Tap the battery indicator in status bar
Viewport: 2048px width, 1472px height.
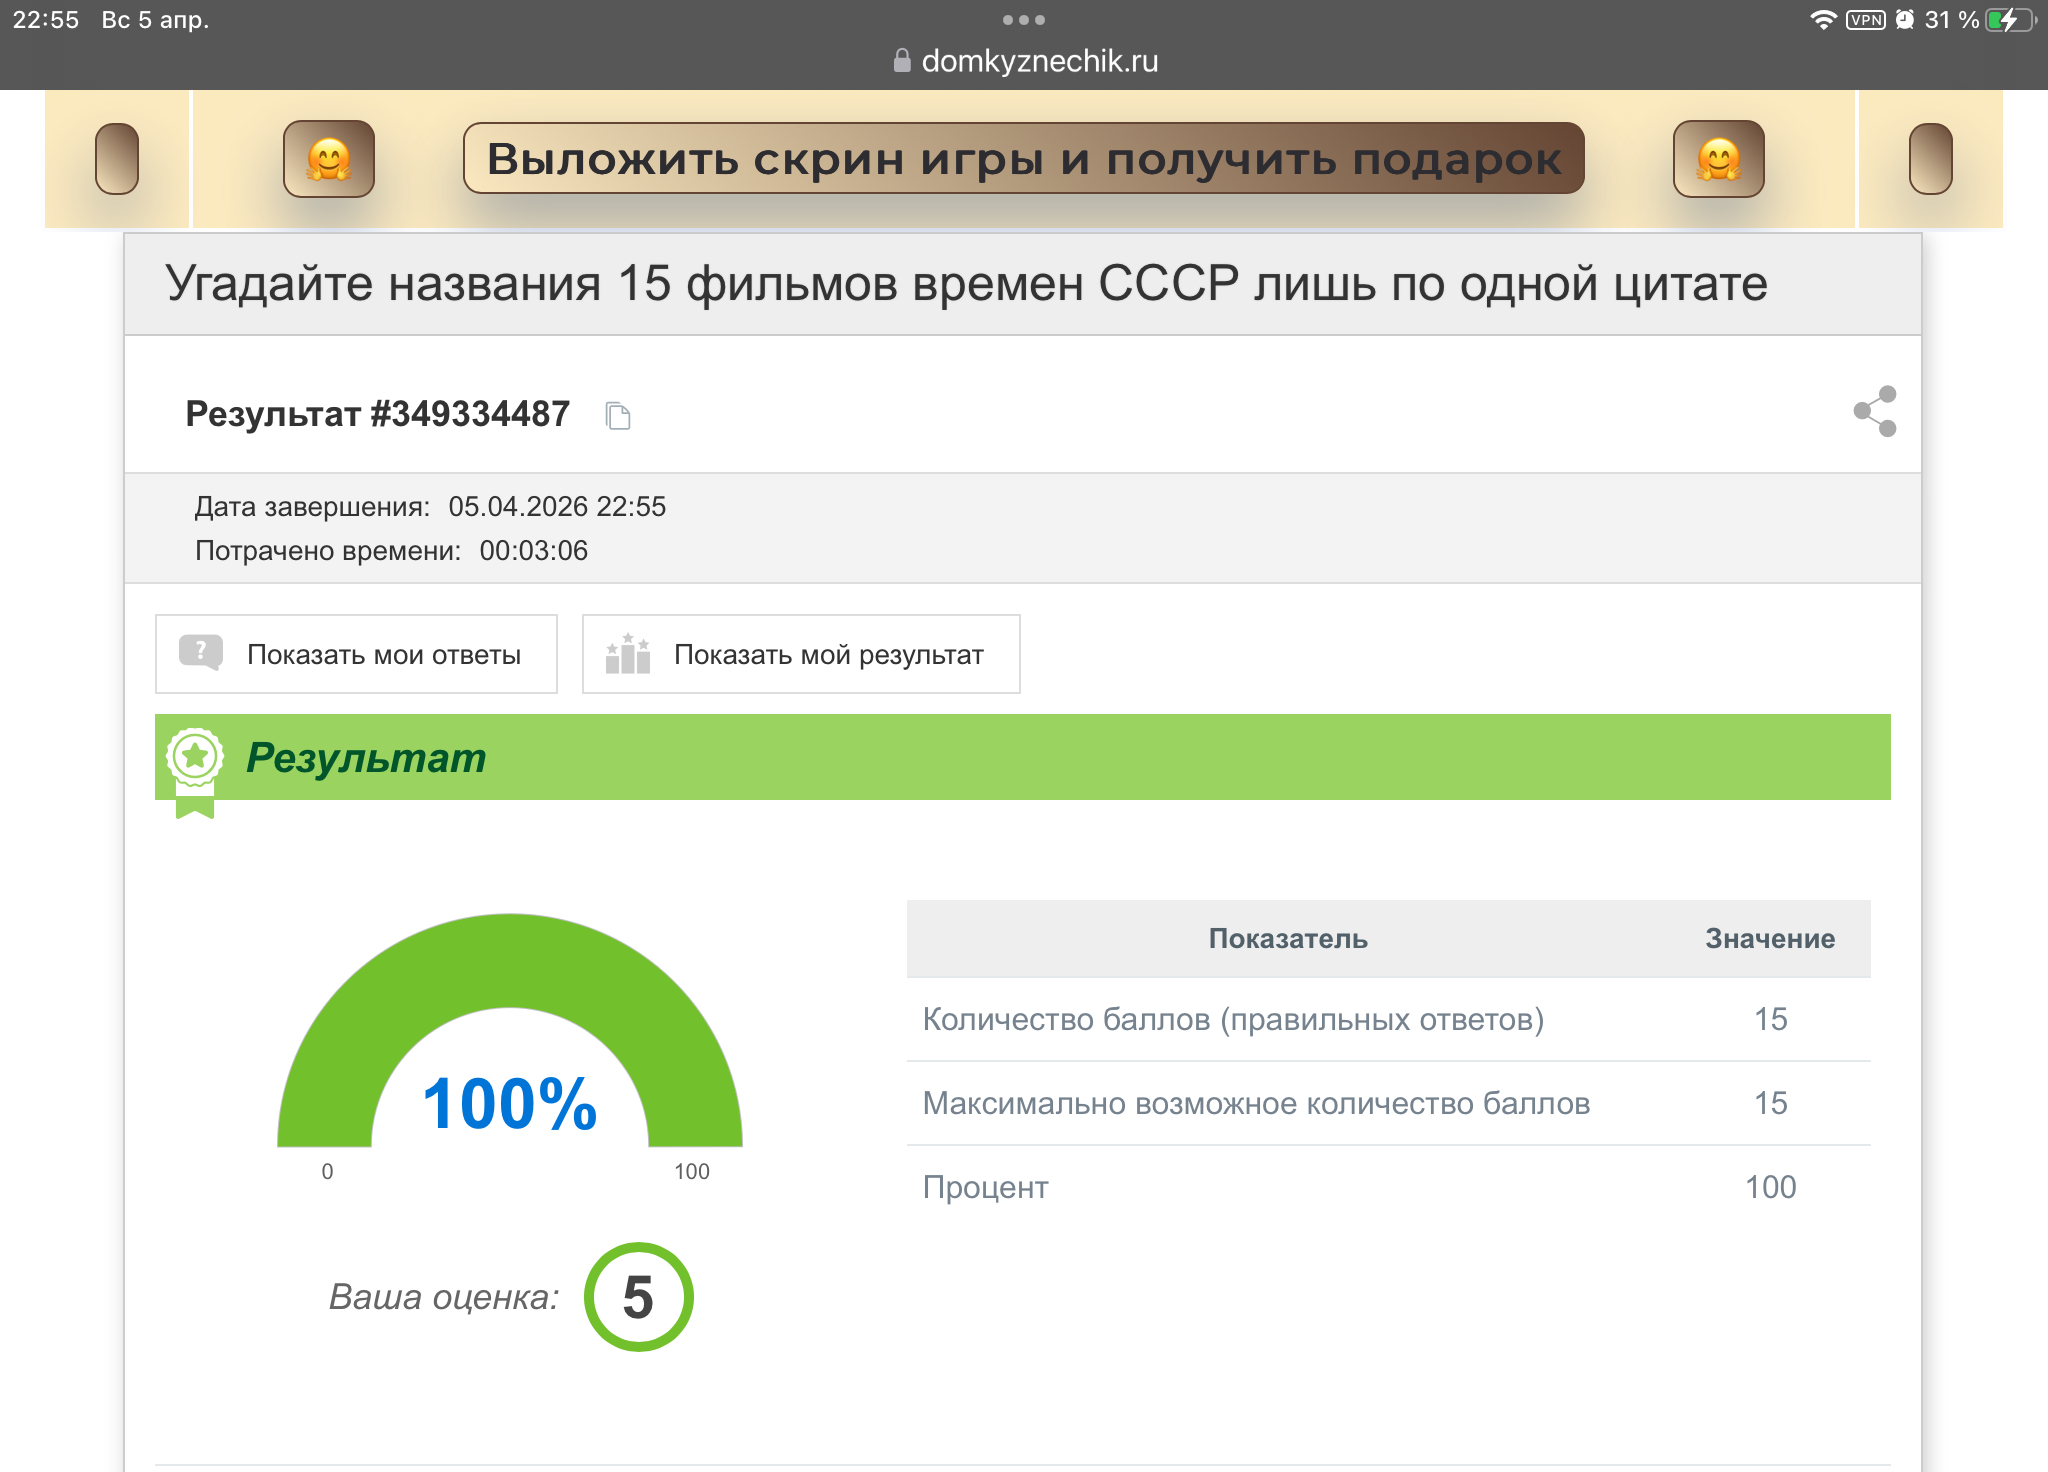coord(2009,20)
